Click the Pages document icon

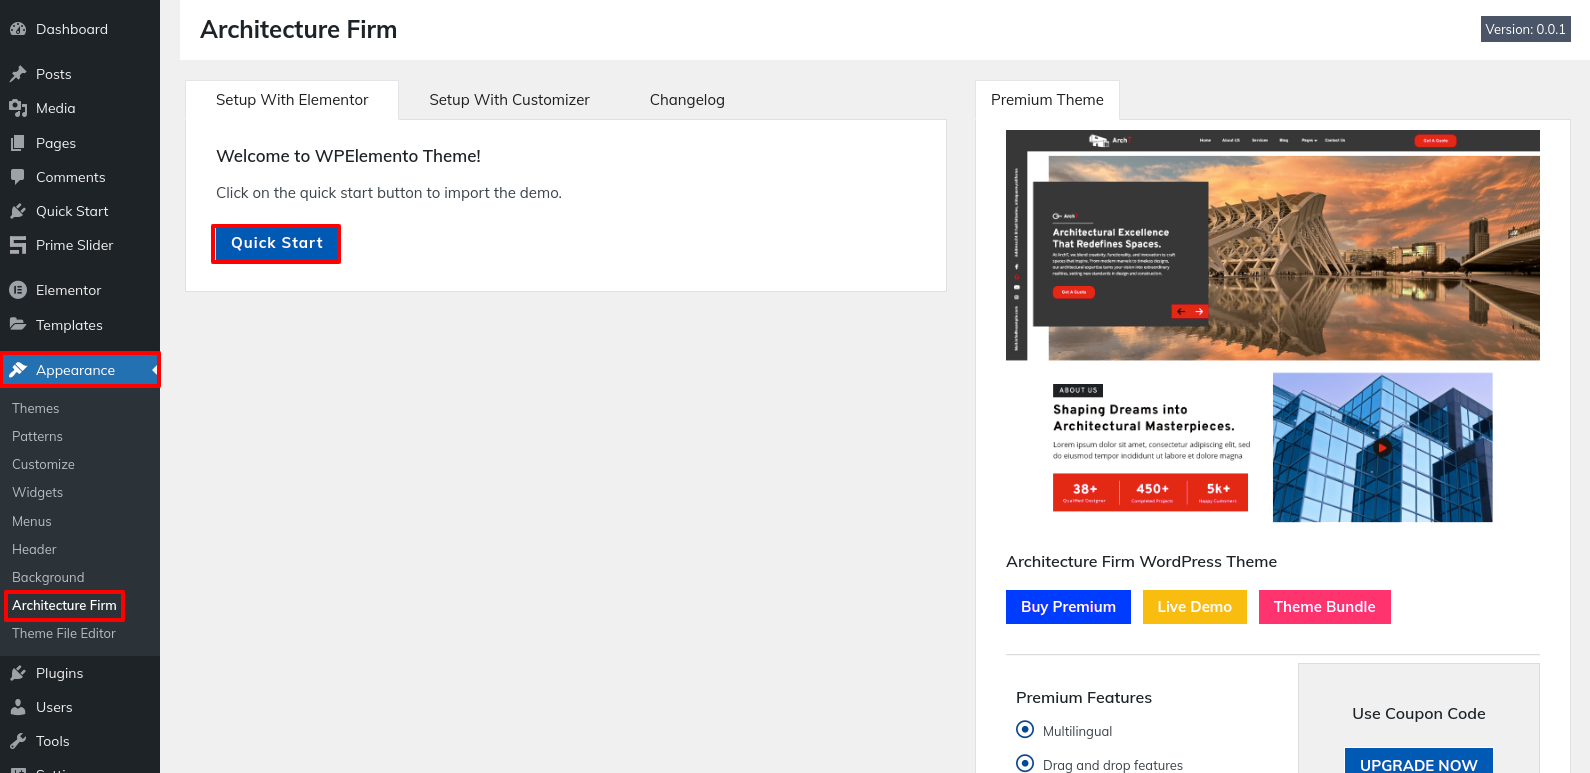pyautogui.click(x=18, y=143)
